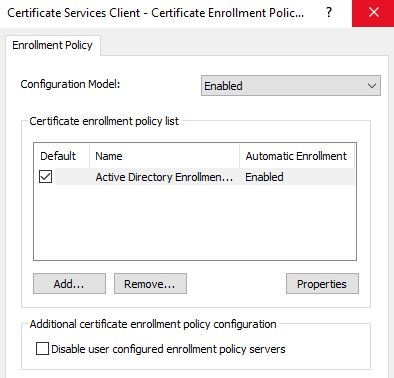The width and height of the screenshot is (394, 378).
Task: Click the dialog title bar text
Action: pyautogui.click(x=155, y=13)
